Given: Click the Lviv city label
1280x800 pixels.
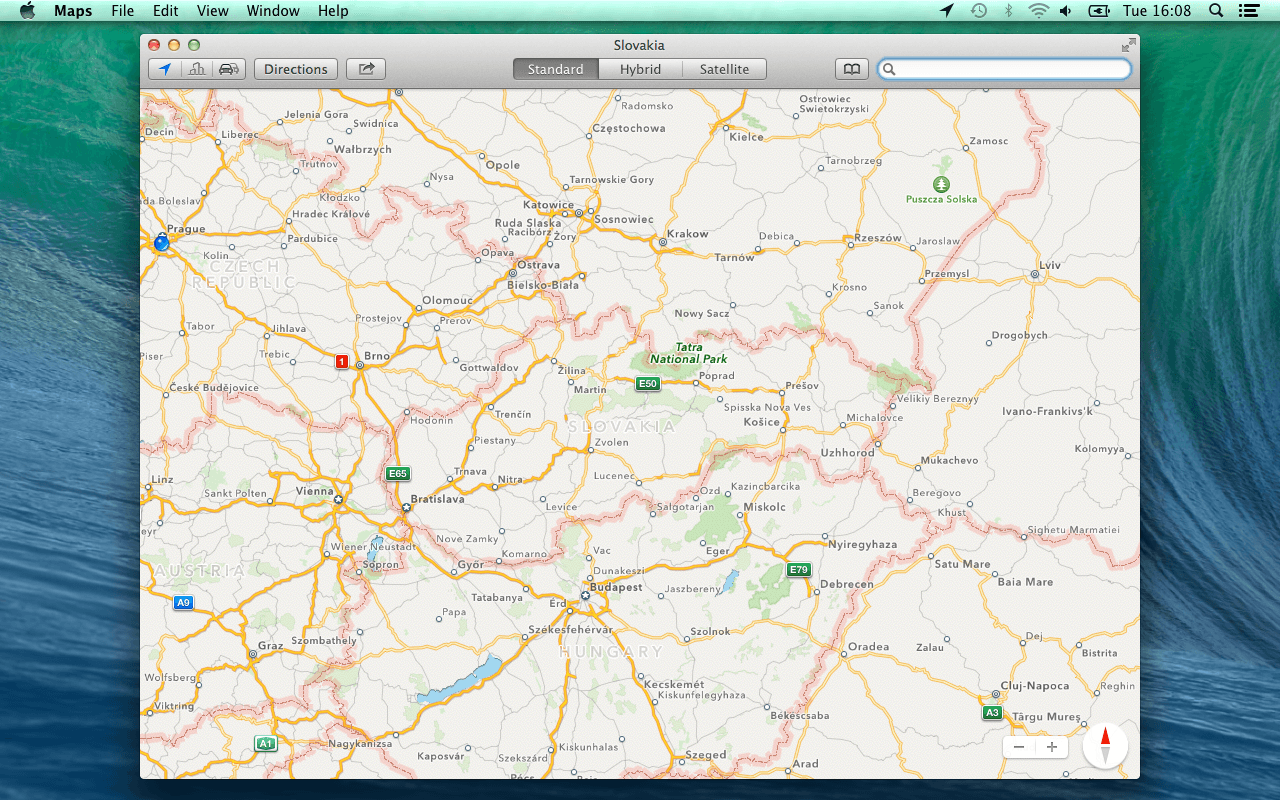Looking at the screenshot, I should click(x=1050, y=265).
